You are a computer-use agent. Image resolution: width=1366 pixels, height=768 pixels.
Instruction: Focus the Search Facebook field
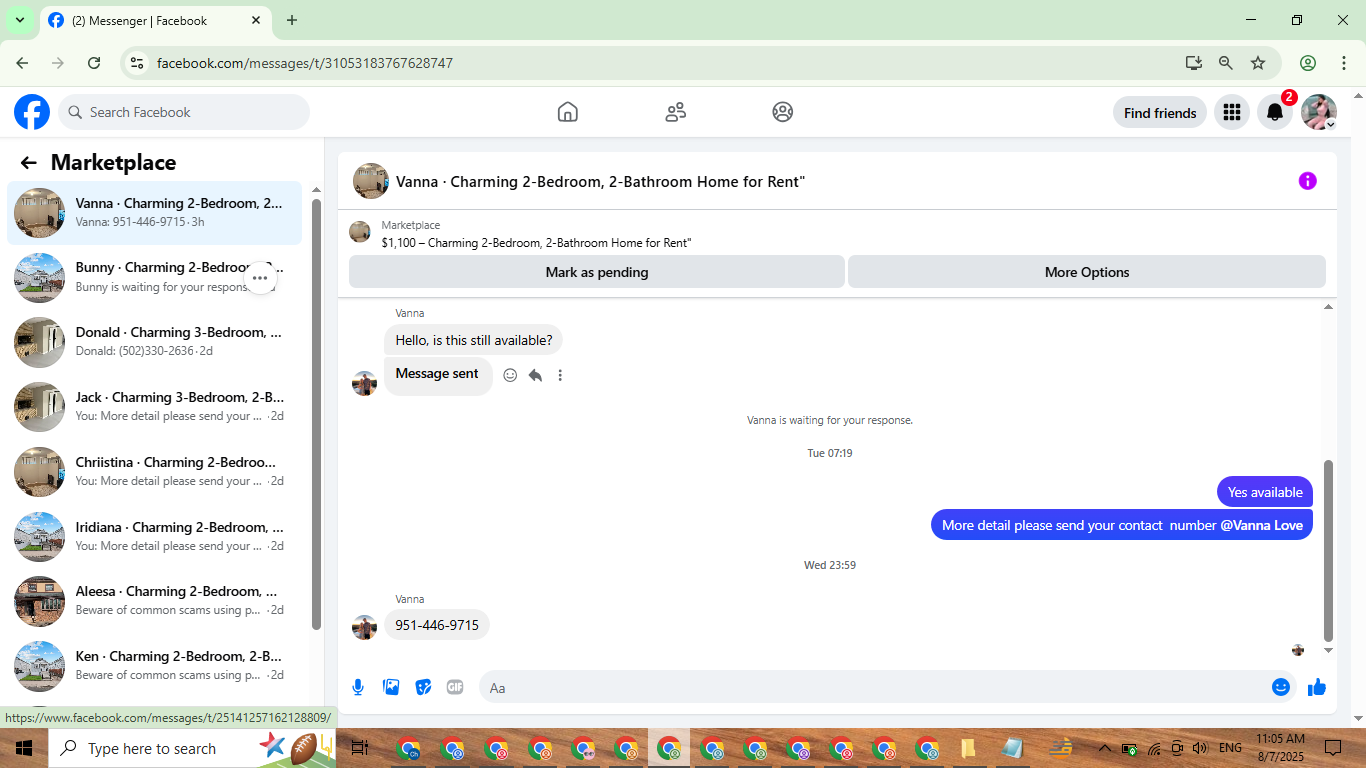tap(184, 112)
